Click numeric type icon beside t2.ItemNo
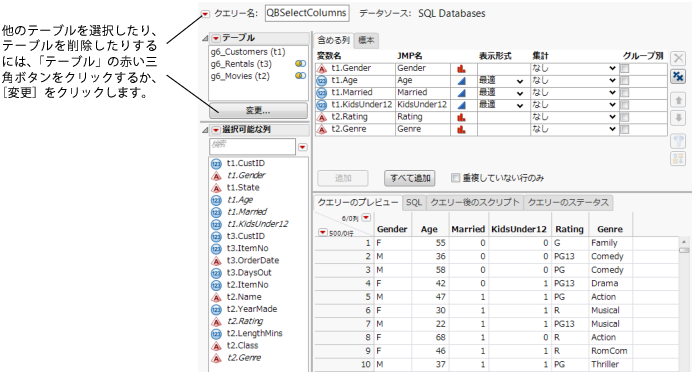The image size is (694, 374). [216, 285]
